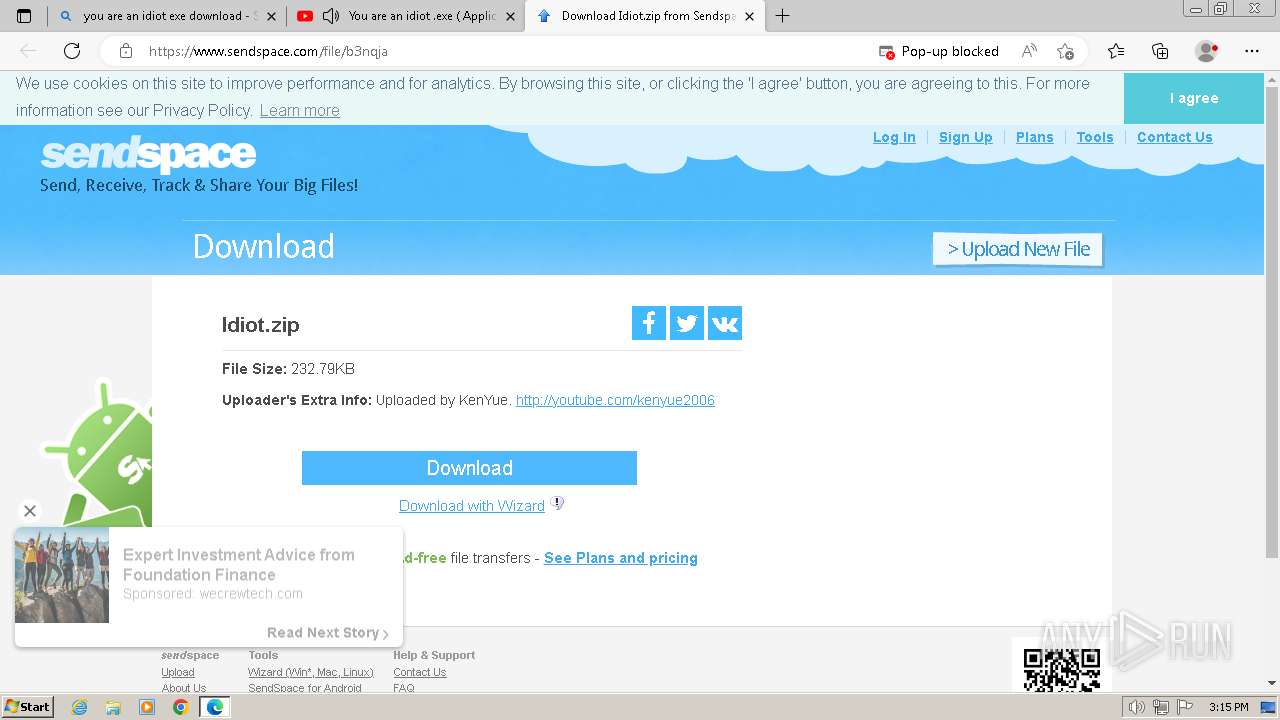Close the YouTube 'You are an idiot .exe' tab
Image resolution: width=1280 pixels, height=720 pixels.
(510, 16)
